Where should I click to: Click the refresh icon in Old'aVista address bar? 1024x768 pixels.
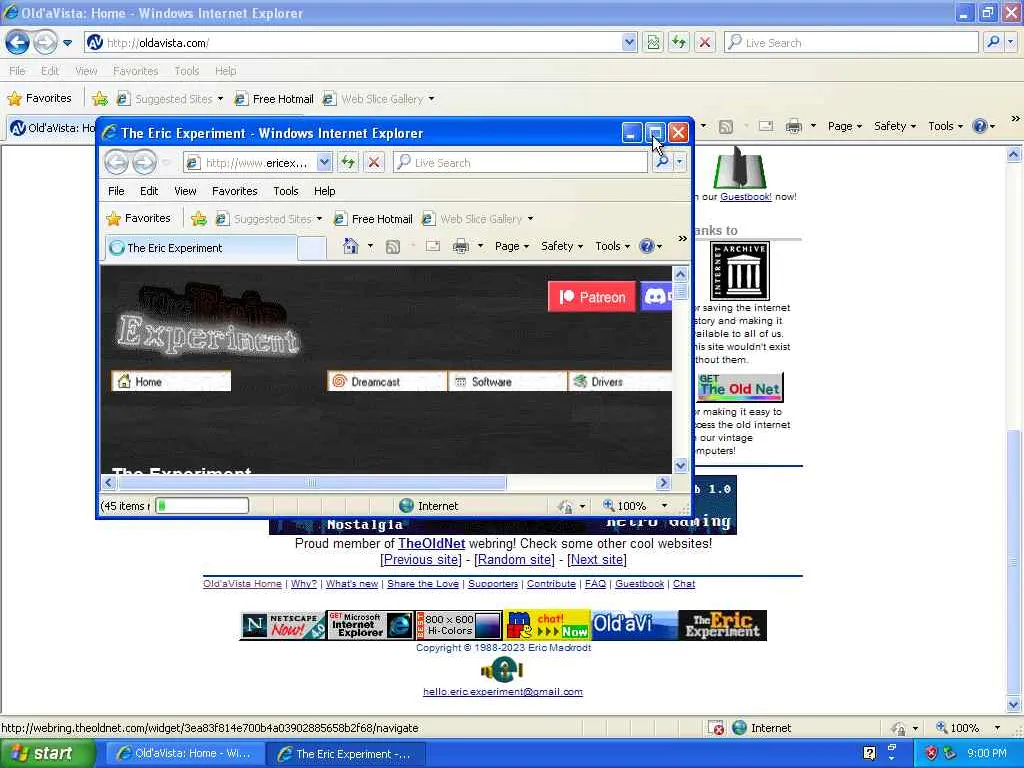point(679,43)
